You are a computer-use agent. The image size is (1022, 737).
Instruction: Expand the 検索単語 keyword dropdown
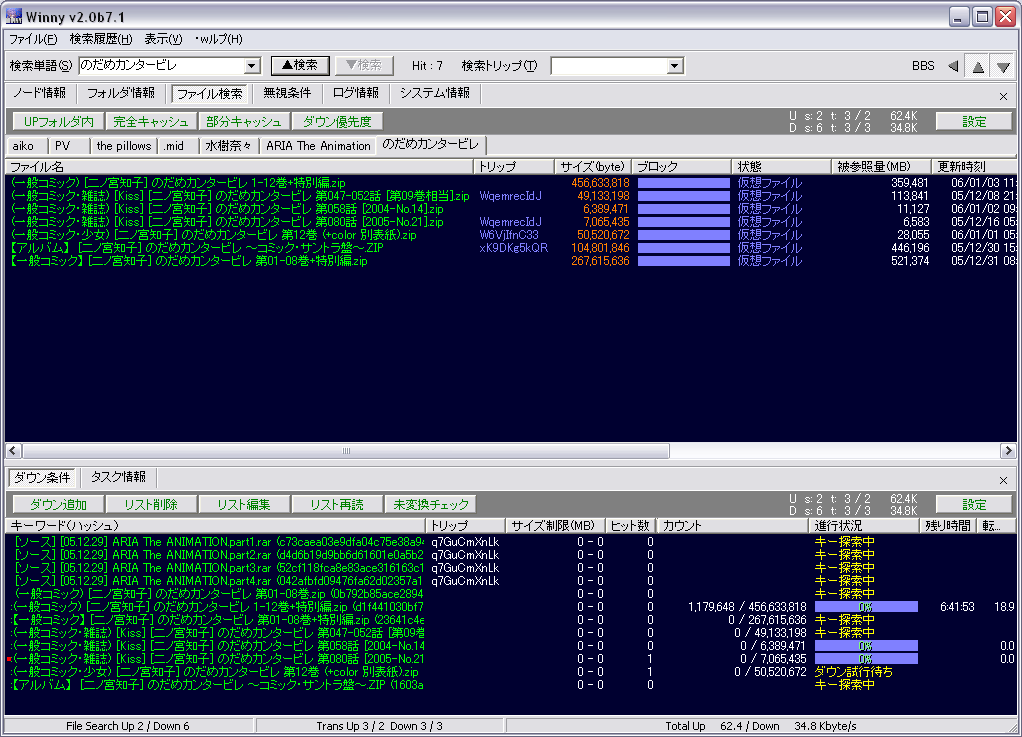252,66
